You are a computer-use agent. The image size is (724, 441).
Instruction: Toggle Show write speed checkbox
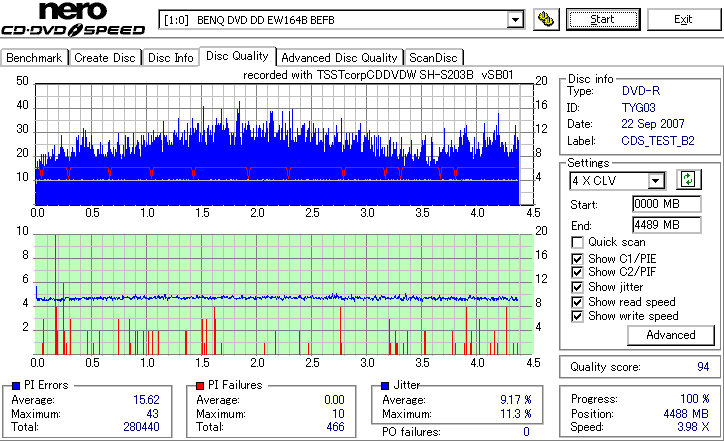577,316
